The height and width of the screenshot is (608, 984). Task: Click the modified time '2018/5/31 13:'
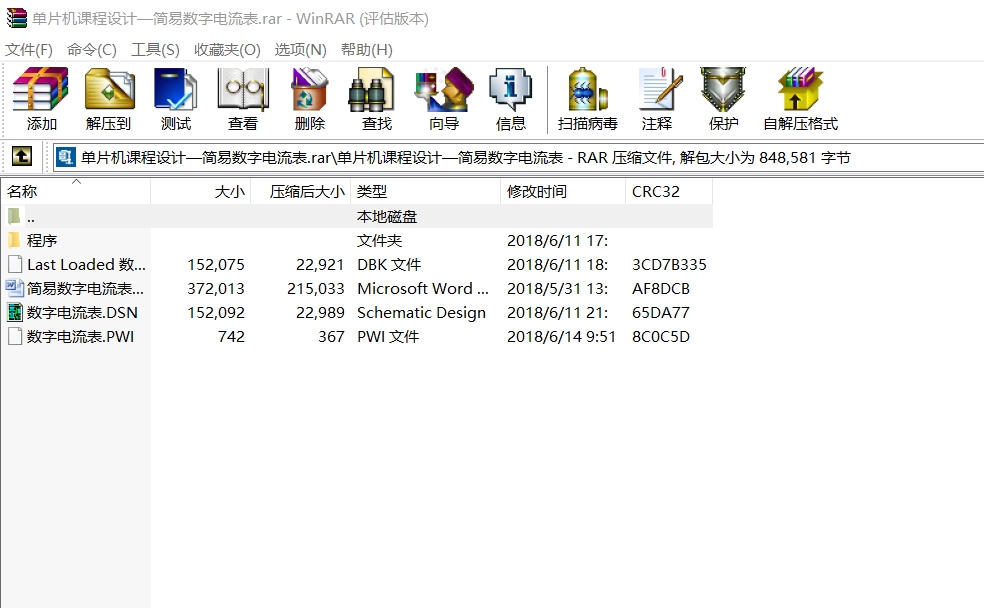(x=557, y=288)
